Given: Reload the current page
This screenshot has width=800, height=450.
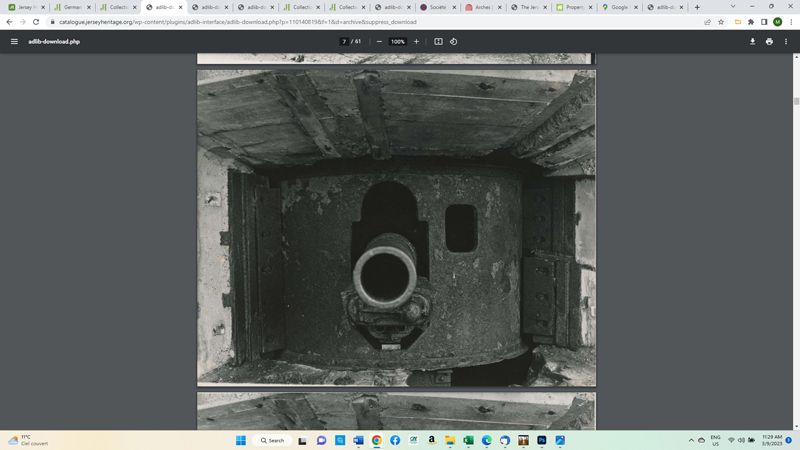Looking at the screenshot, I should pos(36,22).
